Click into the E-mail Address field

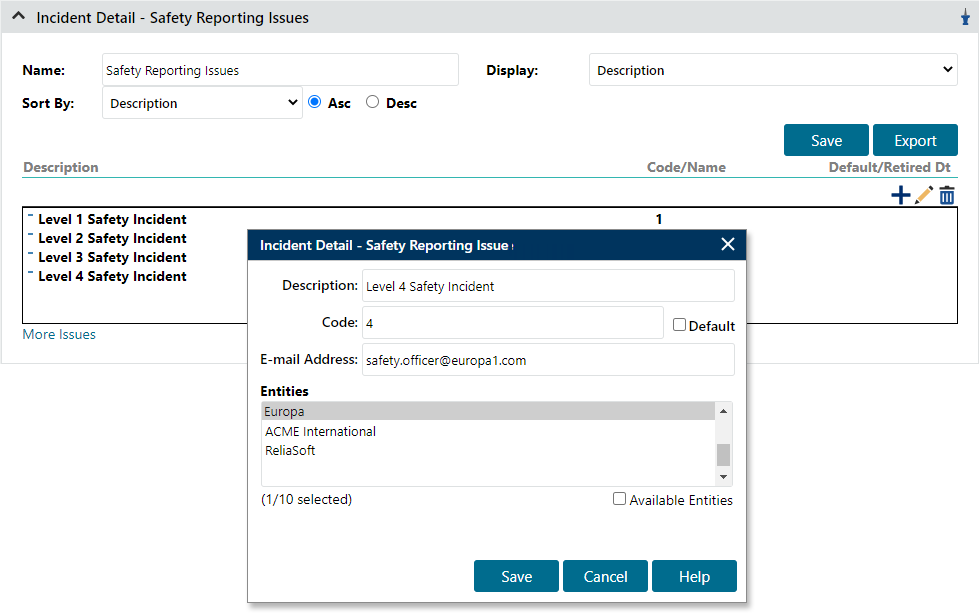coord(548,361)
